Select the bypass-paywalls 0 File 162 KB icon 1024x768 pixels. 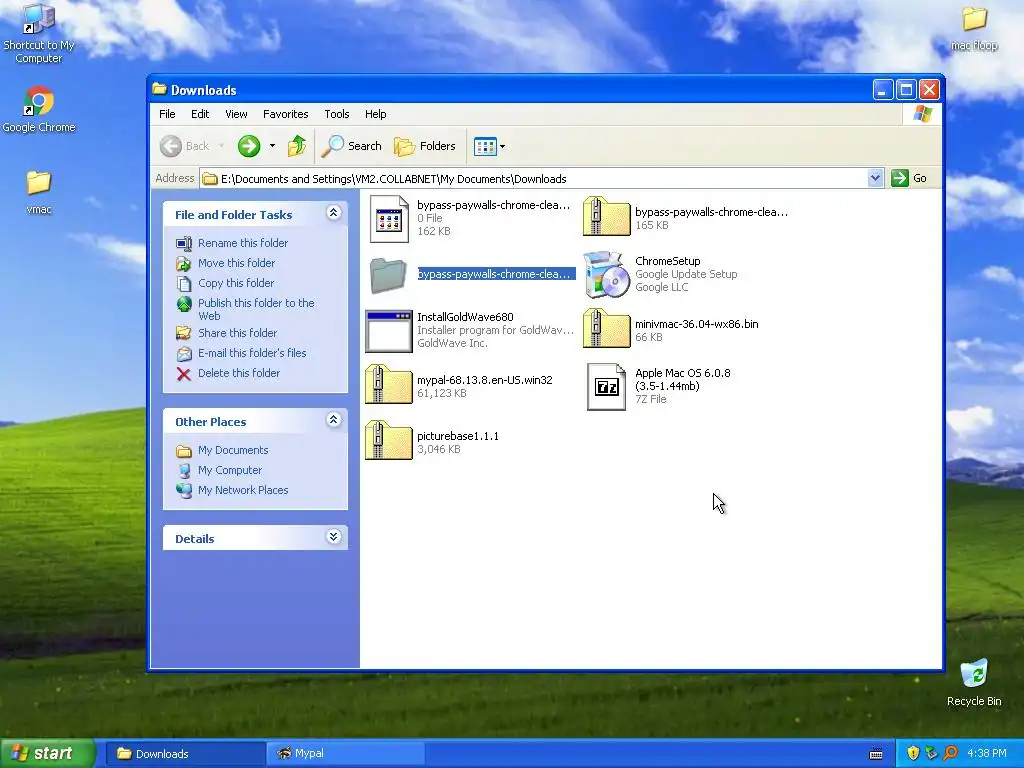(389, 219)
